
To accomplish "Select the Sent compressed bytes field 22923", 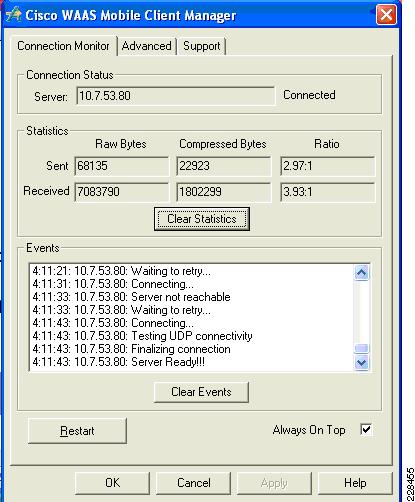I will click(x=224, y=166).
